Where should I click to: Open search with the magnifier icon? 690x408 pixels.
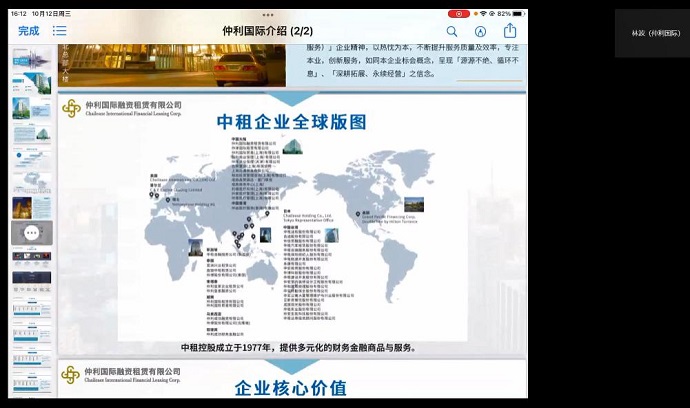pyautogui.click(x=452, y=31)
